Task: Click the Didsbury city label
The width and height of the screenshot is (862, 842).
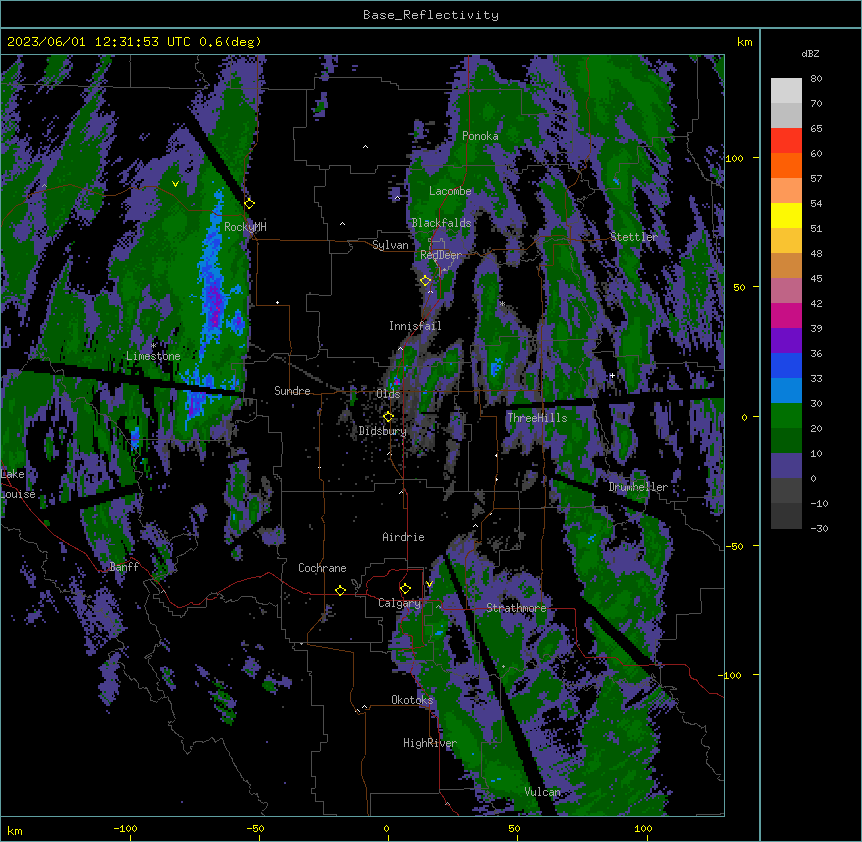Action: pyautogui.click(x=383, y=431)
